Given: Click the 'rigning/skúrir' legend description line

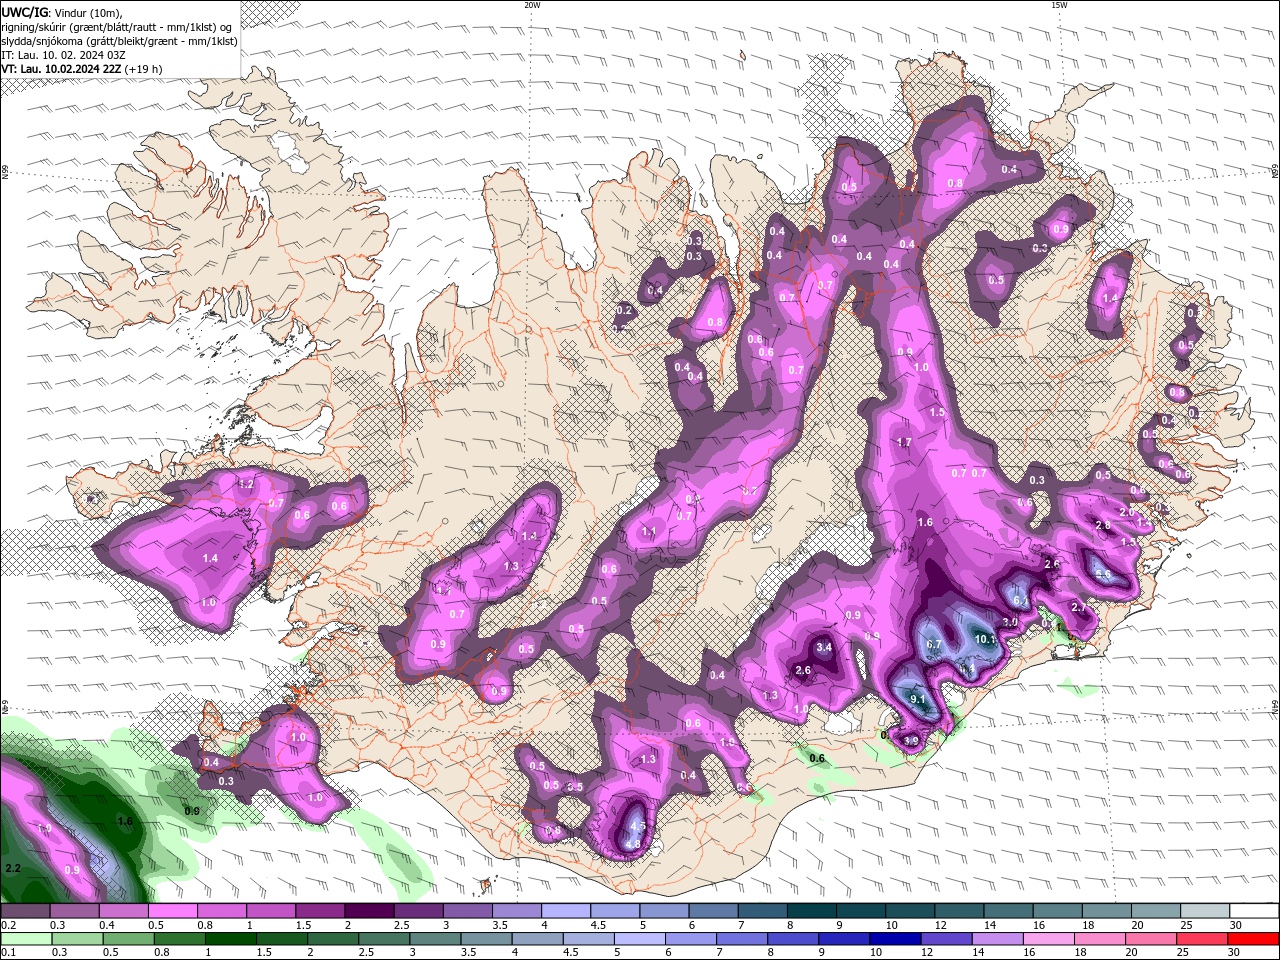Looking at the screenshot, I should click(117, 27).
